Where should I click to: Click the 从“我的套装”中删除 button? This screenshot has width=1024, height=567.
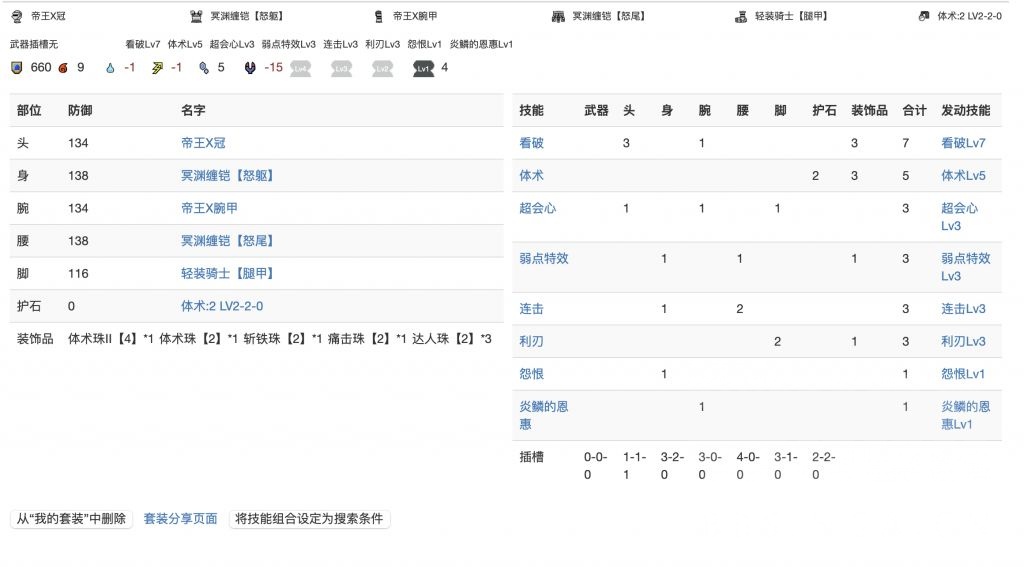[x=71, y=519]
